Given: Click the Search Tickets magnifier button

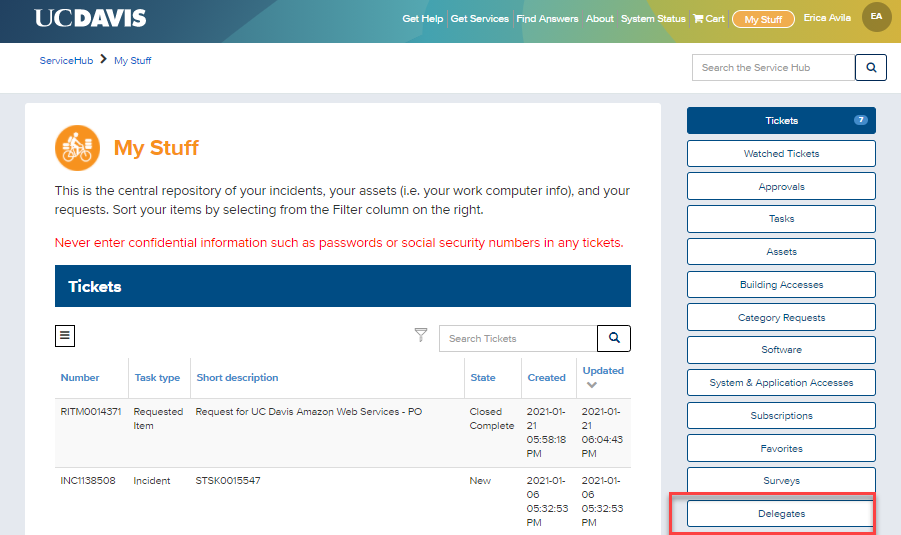Looking at the screenshot, I should pos(614,339).
